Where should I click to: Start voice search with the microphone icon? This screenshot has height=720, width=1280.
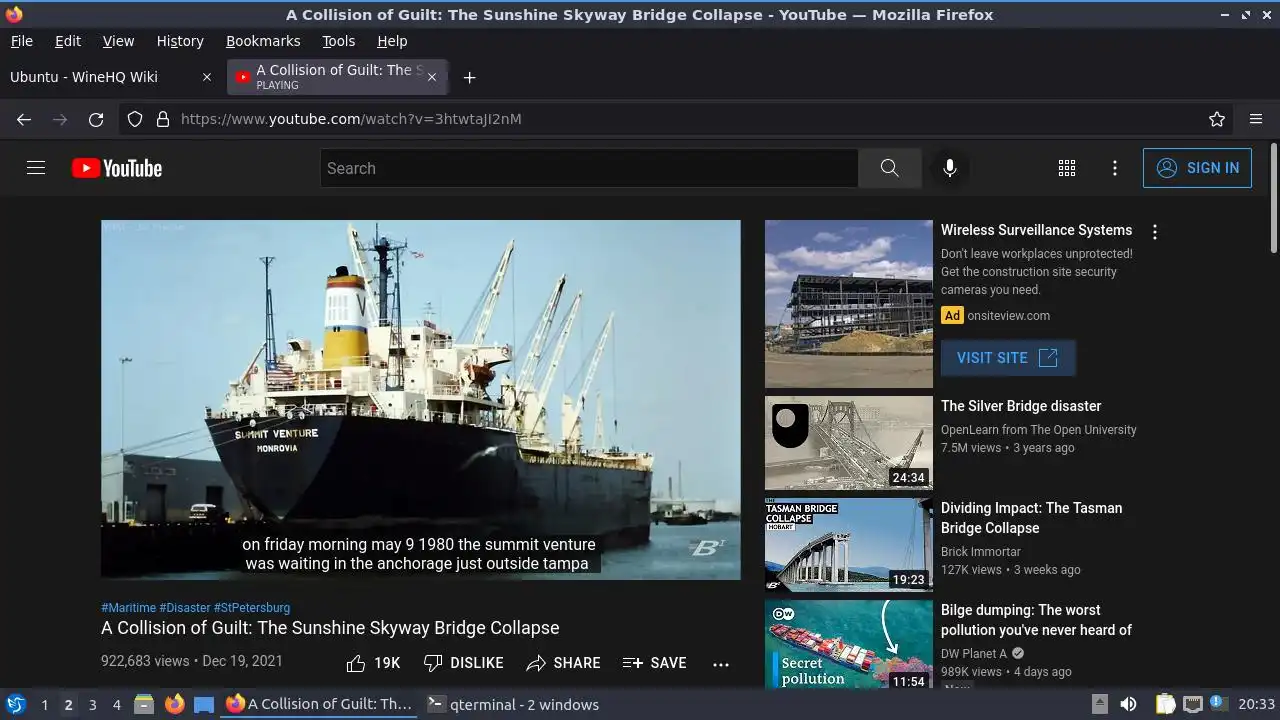950,168
